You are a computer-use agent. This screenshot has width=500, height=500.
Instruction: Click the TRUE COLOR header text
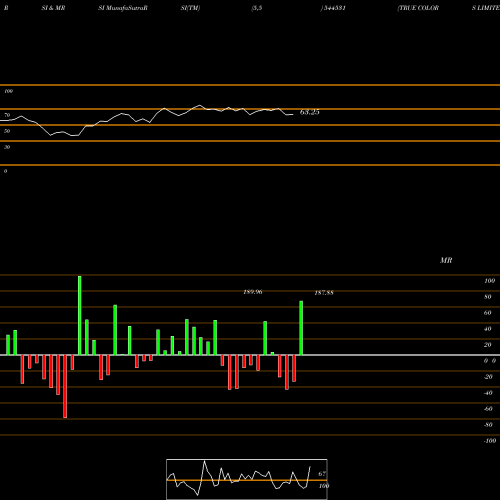(x=418, y=8)
